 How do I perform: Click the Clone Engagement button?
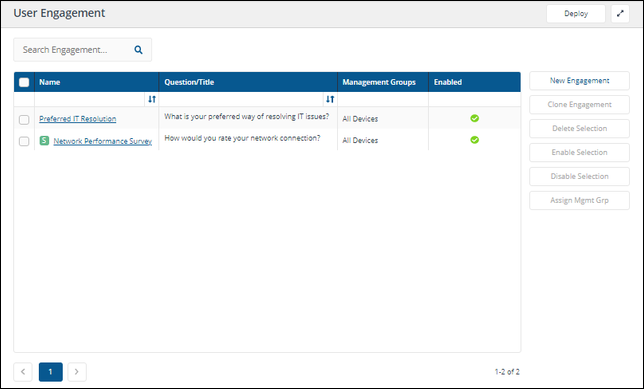point(579,104)
